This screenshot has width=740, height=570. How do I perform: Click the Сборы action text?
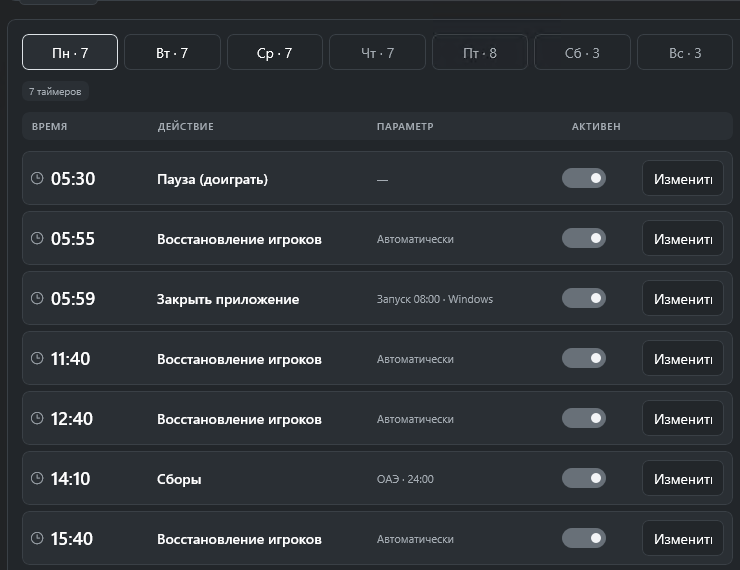[179, 479]
